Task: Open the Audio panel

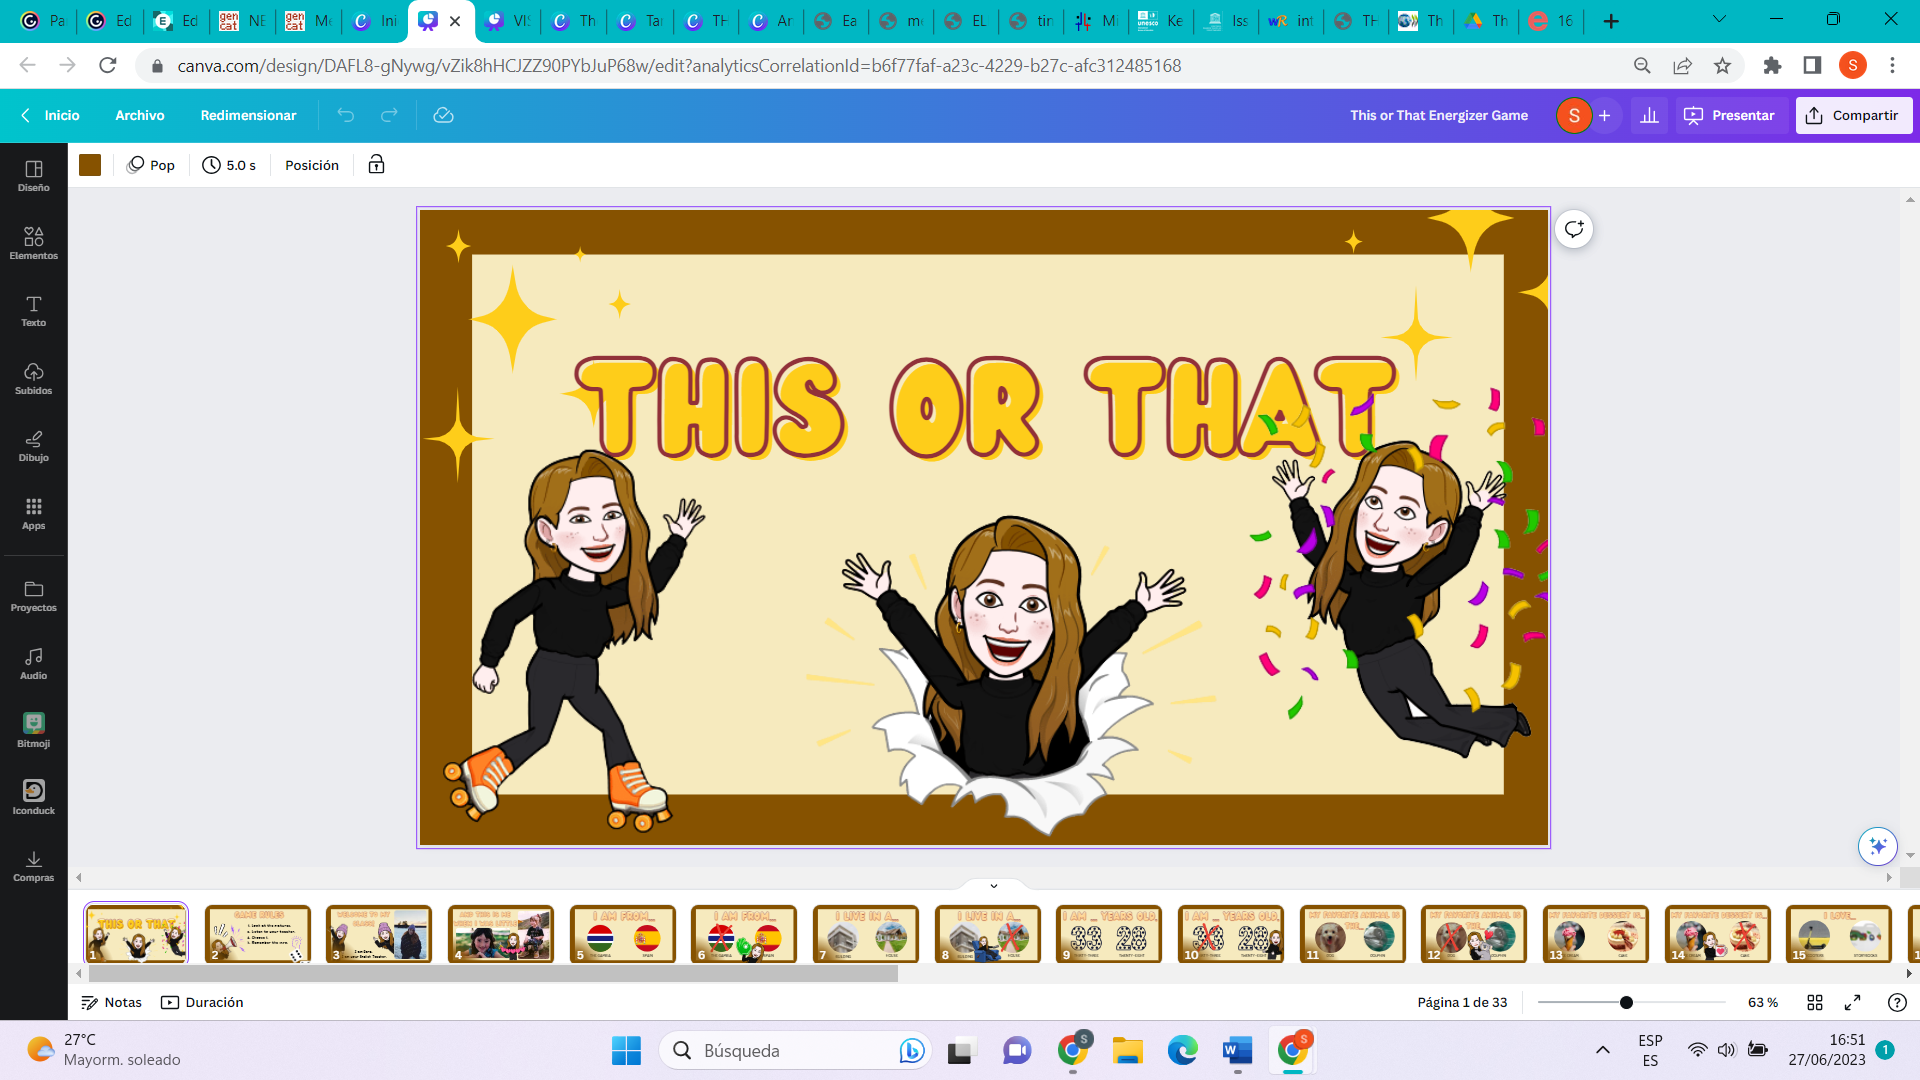Action: point(33,662)
